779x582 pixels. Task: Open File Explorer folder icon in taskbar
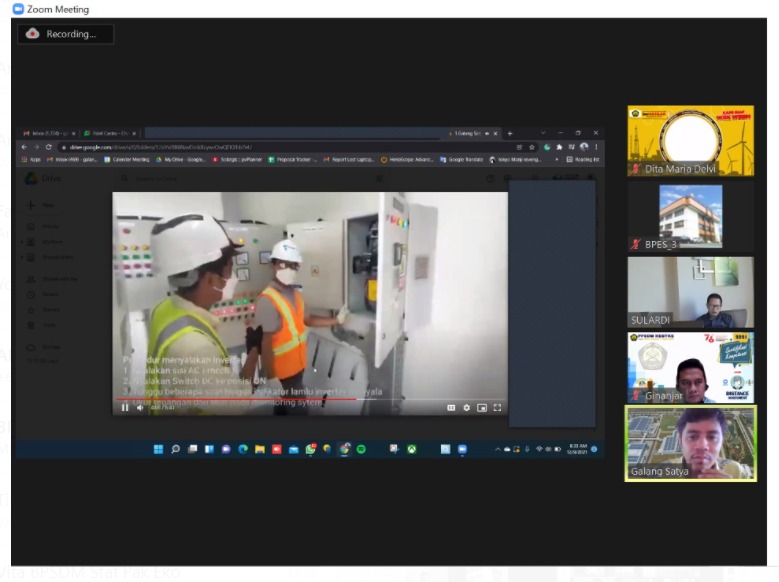pyautogui.click(x=260, y=449)
